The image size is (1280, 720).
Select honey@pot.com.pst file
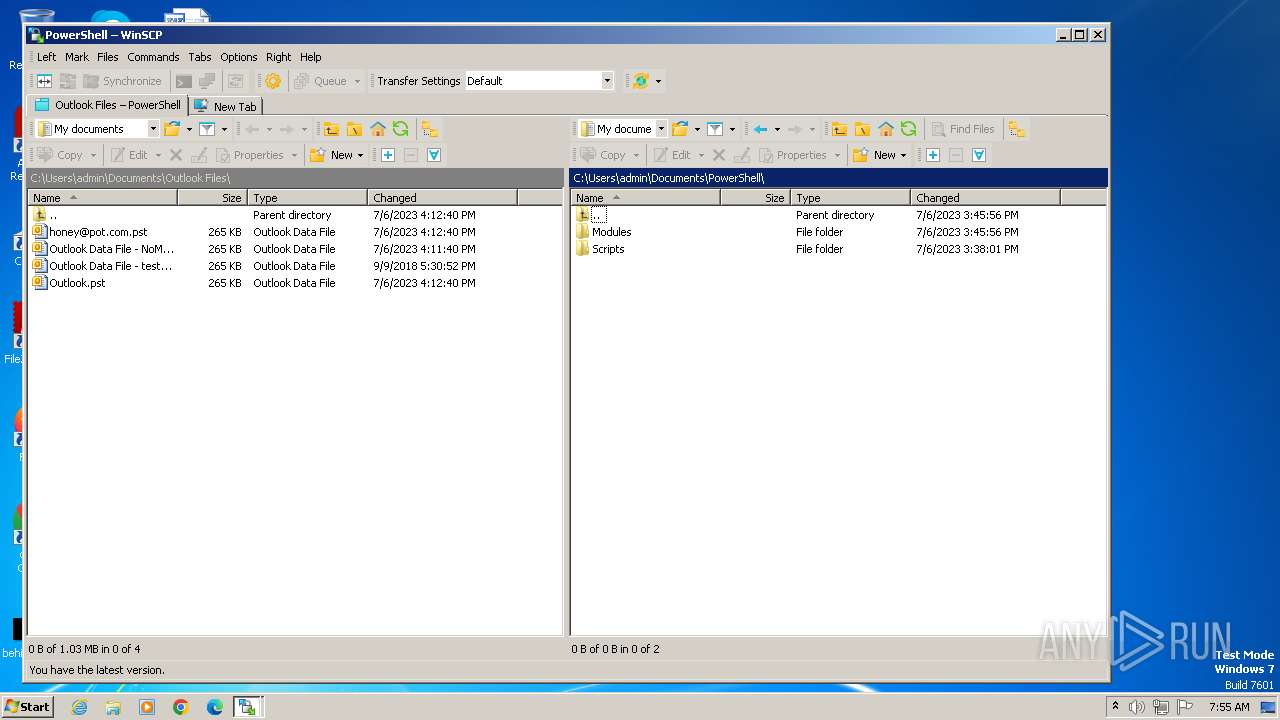[x=98, y=232]
